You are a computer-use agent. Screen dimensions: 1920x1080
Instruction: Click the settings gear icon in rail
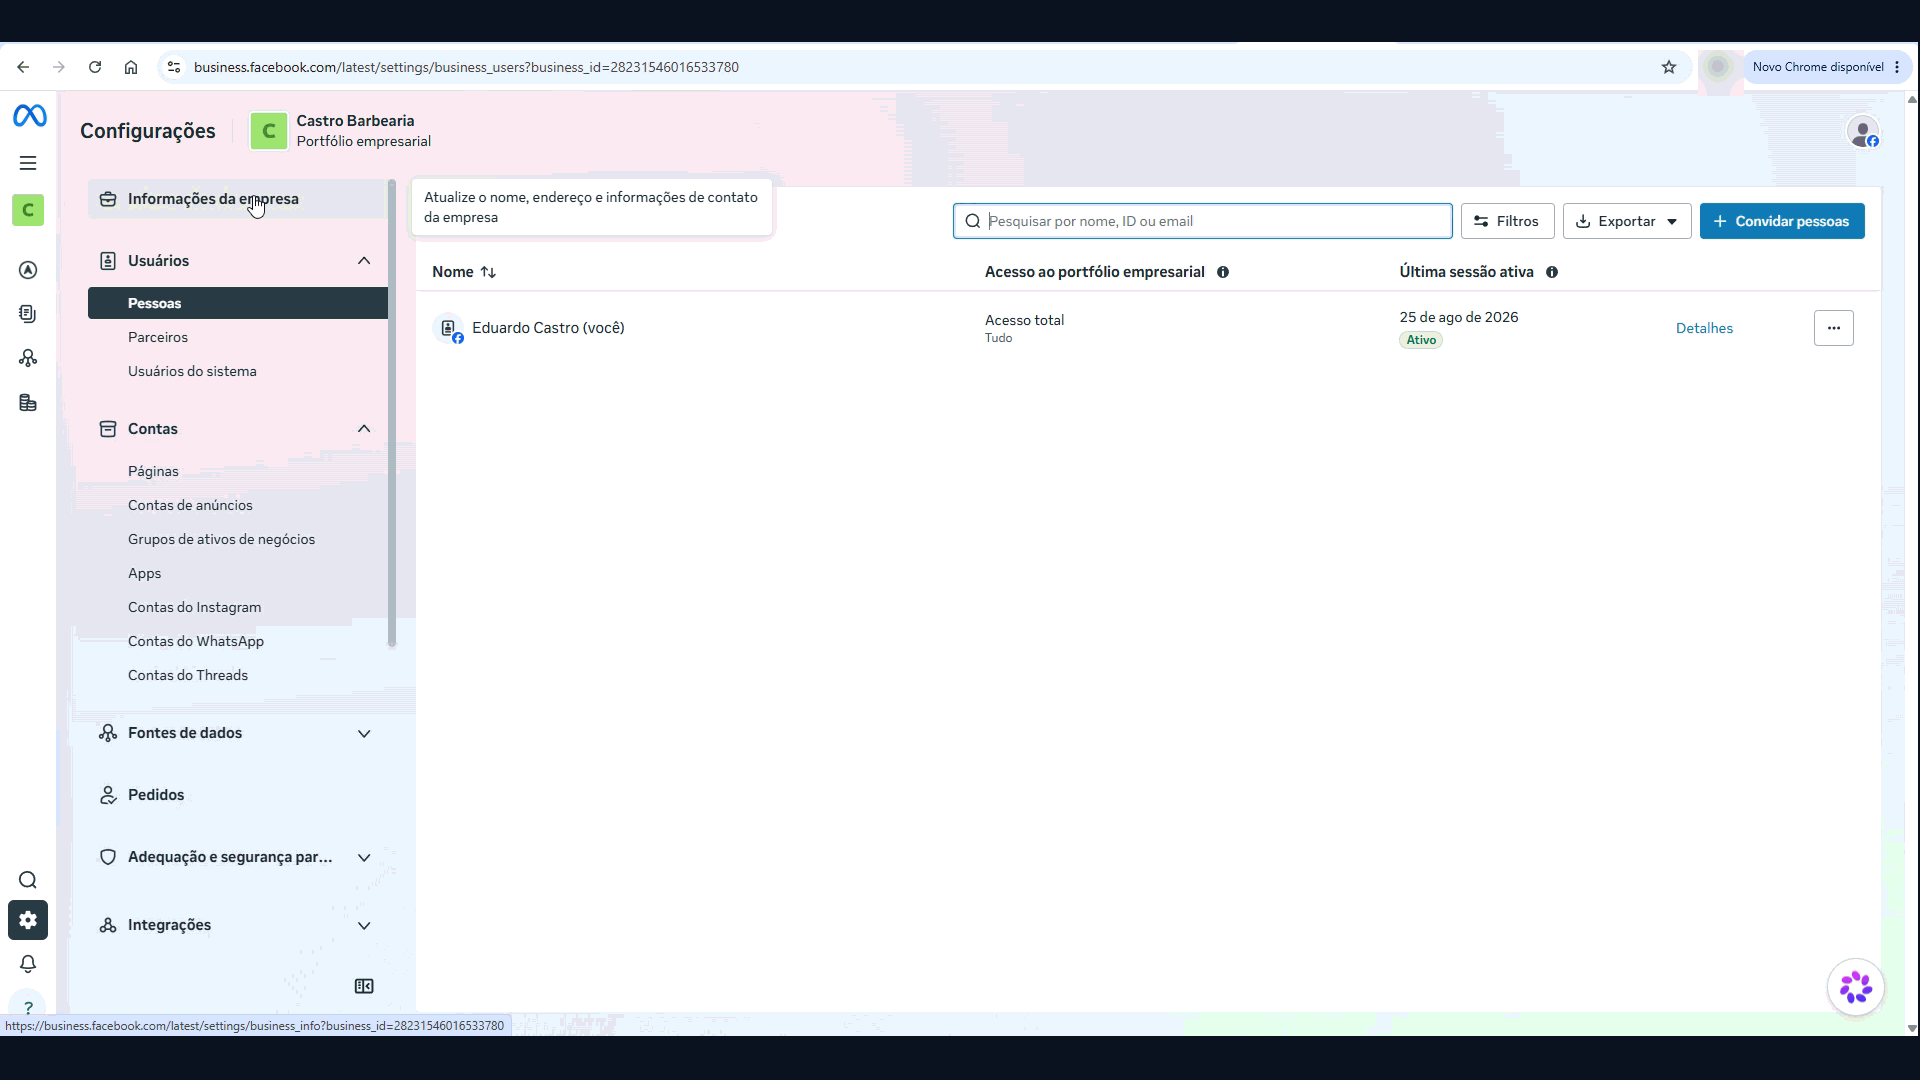(28, 920)
